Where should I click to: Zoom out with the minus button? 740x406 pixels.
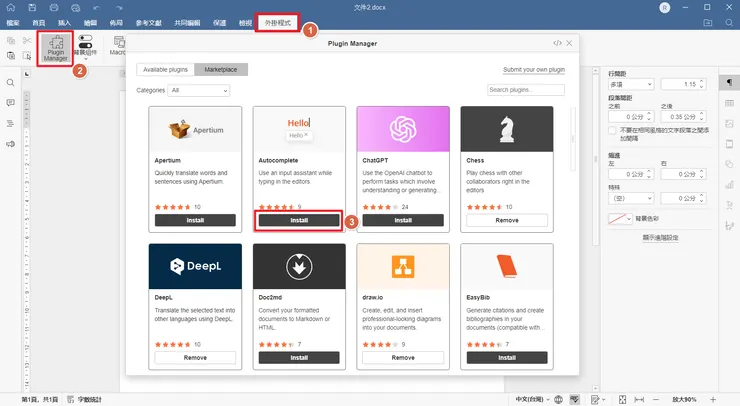(x=656, y=399)
